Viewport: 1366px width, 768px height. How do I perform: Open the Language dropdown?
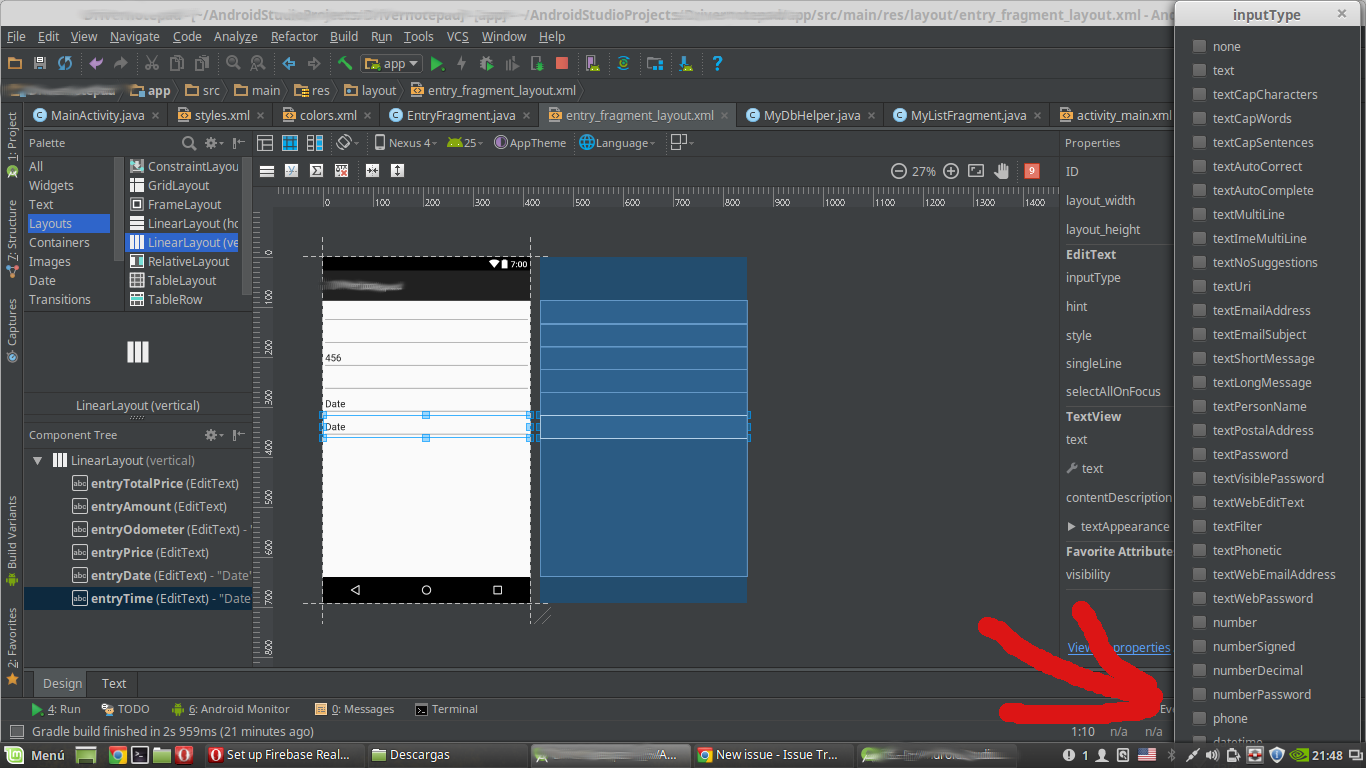(618, 143)
